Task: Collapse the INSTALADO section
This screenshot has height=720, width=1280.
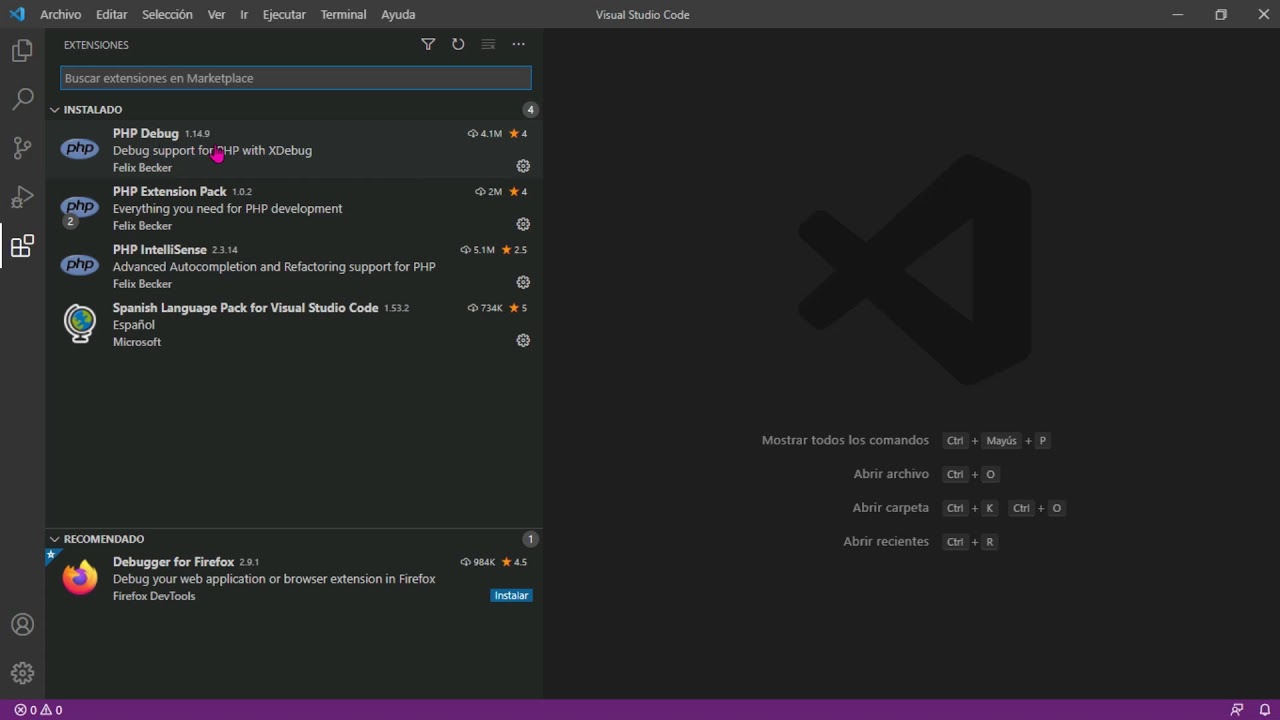Action: (x=93, y=110)
